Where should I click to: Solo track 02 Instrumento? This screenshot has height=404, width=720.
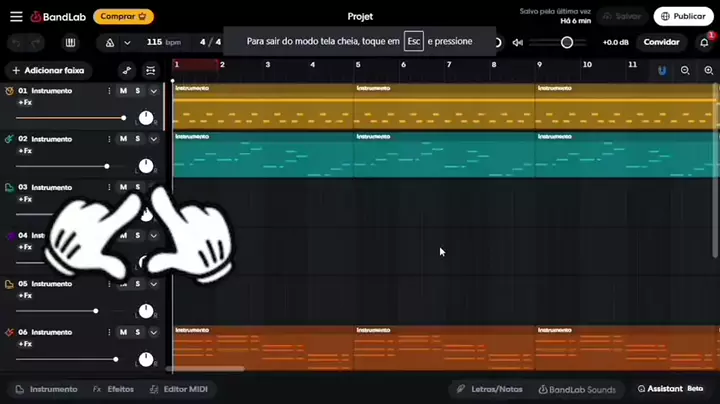tap(137, 139)
